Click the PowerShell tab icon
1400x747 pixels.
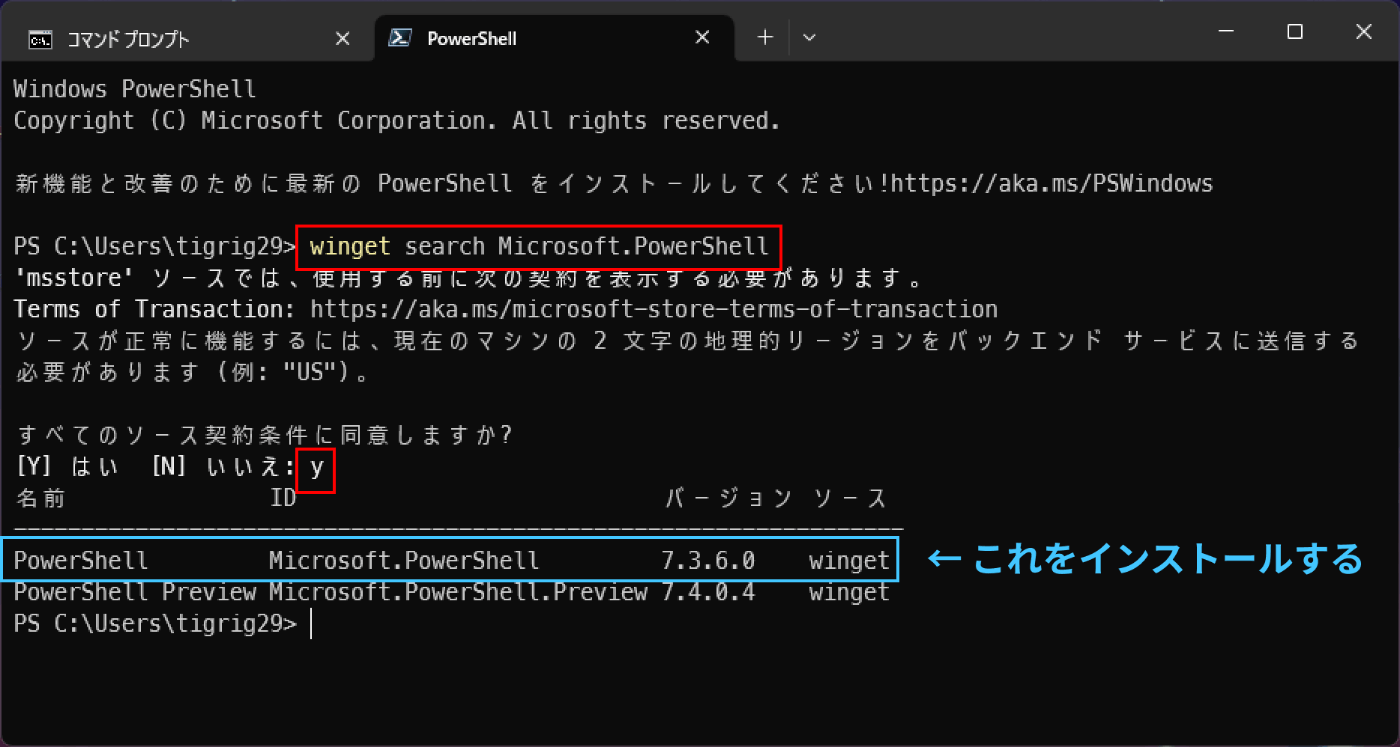click(400, 38)
